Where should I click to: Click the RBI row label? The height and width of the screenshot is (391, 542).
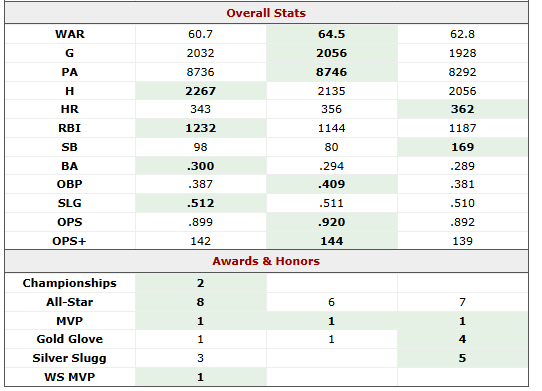coord(70,128)
